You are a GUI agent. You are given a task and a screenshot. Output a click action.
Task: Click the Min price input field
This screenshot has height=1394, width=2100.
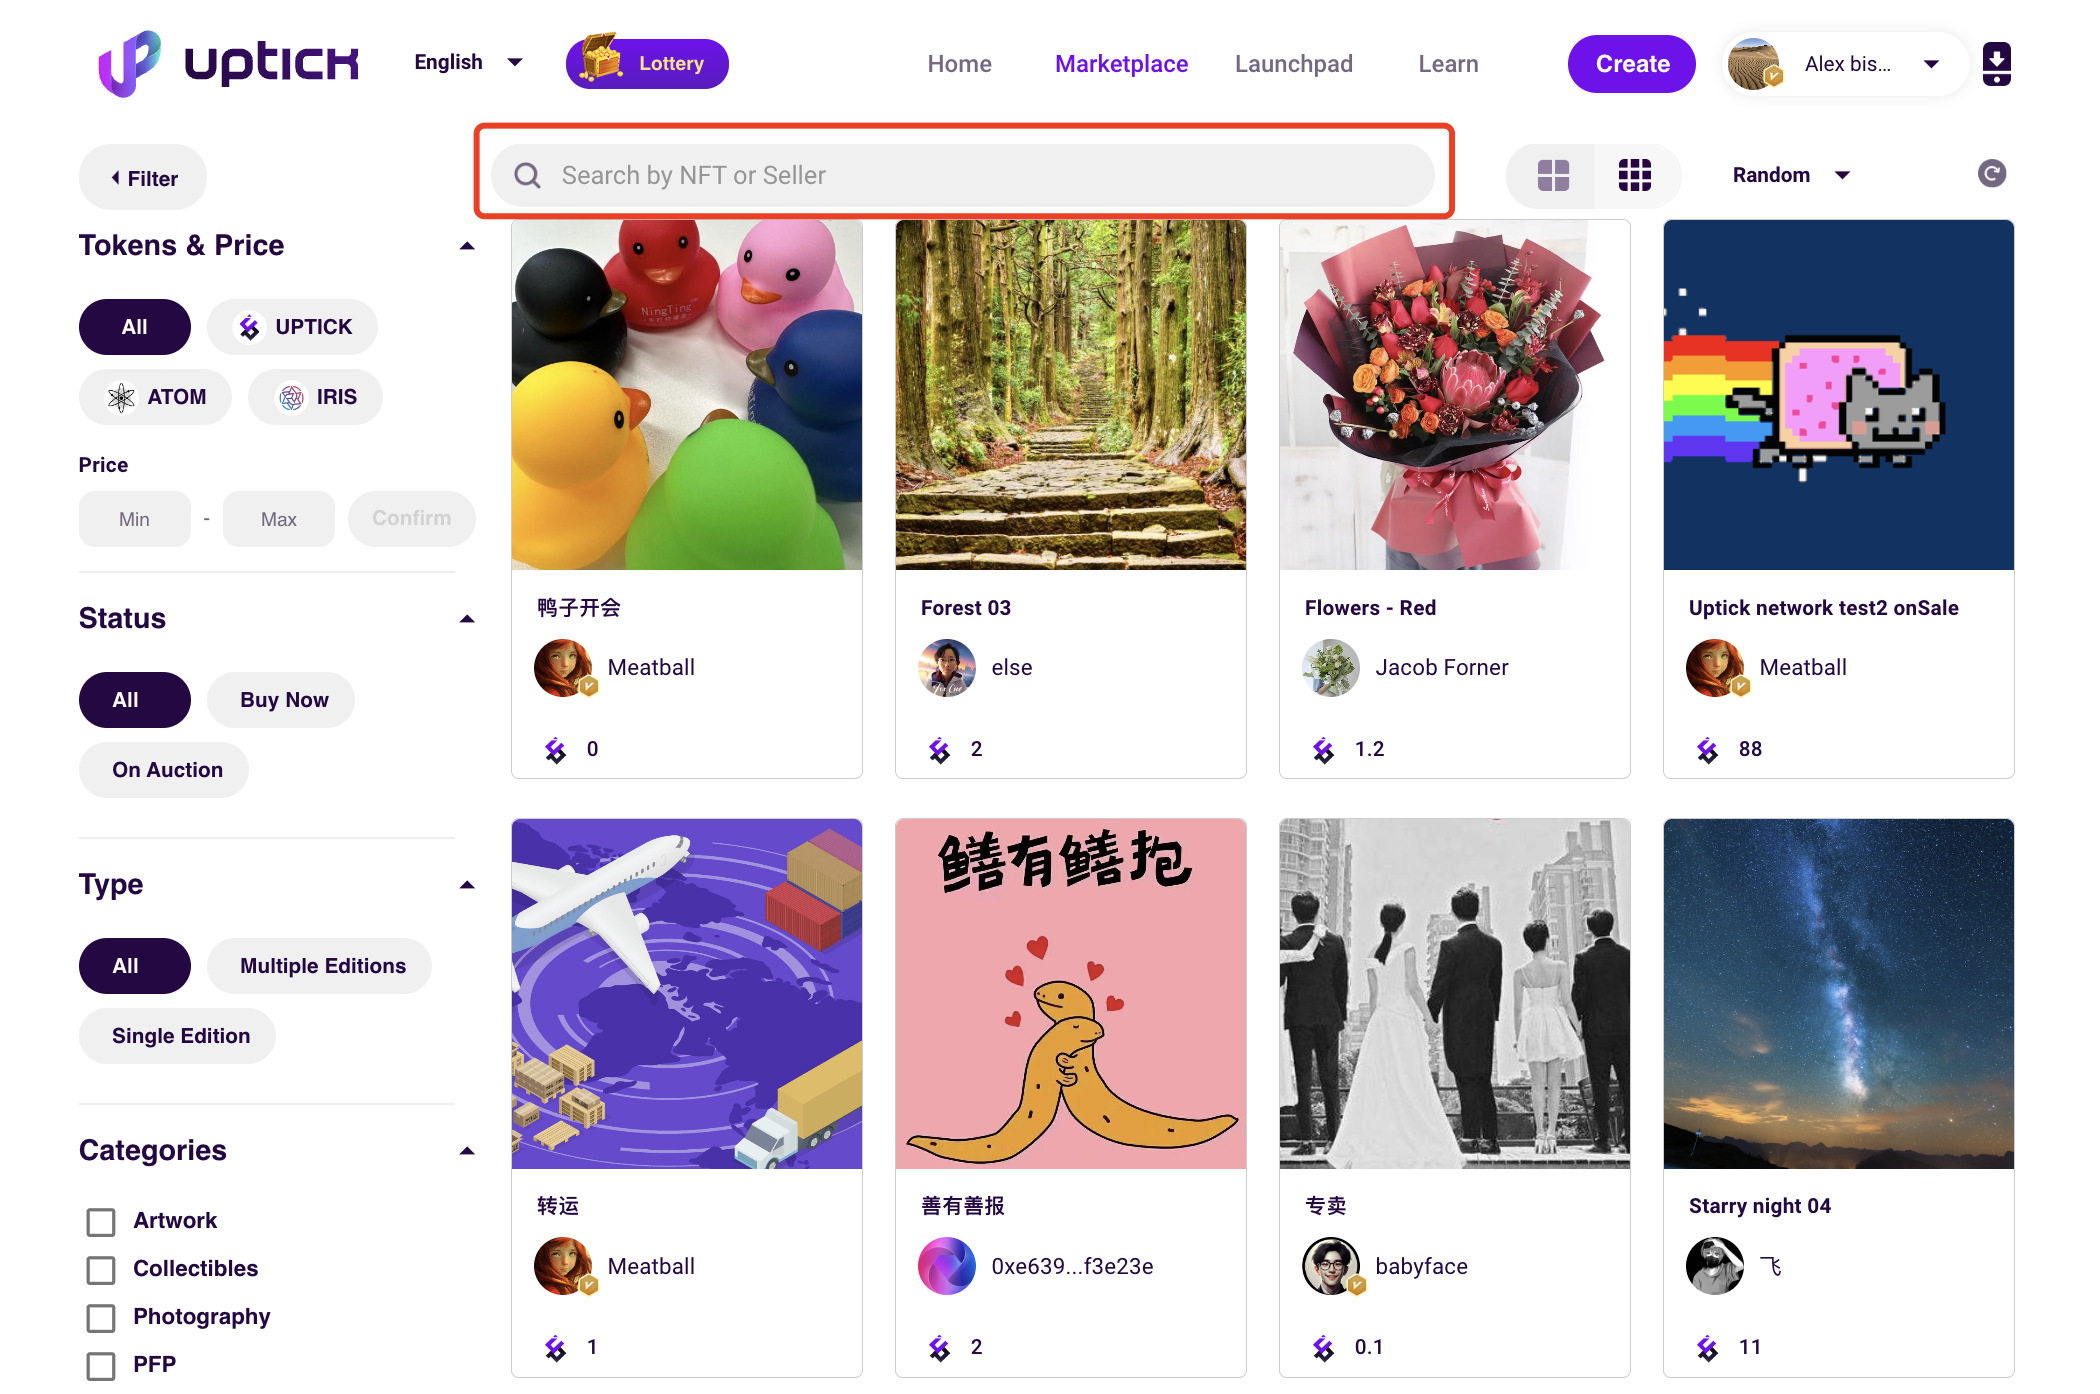(x=134, y=519)
